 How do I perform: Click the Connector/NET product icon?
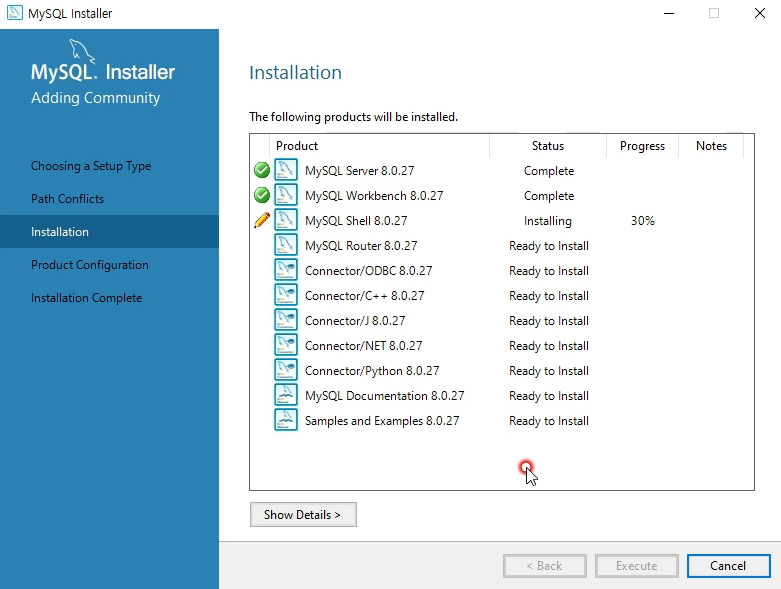tap(286, 345)
